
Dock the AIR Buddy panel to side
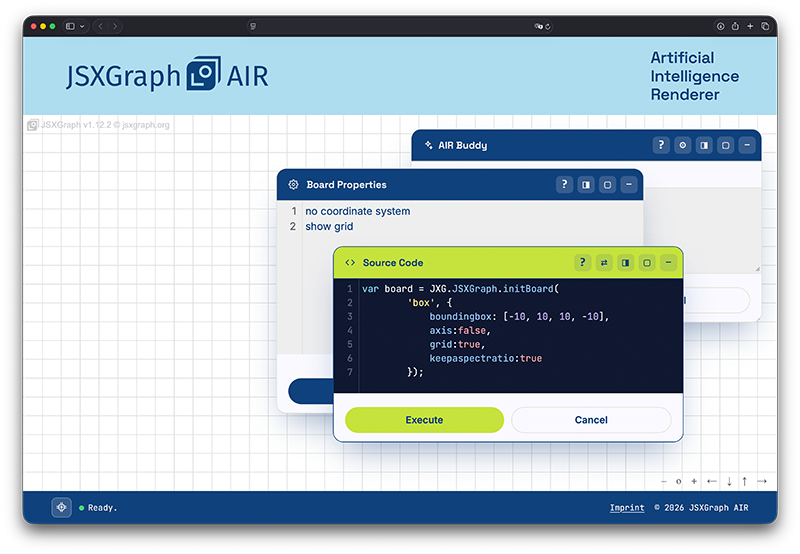coord(704,145)
